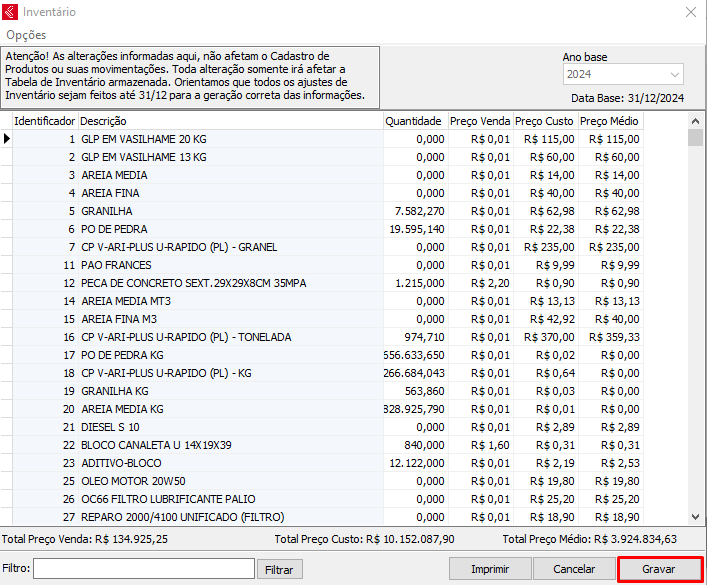Open the Opções menu

point(26,35)
